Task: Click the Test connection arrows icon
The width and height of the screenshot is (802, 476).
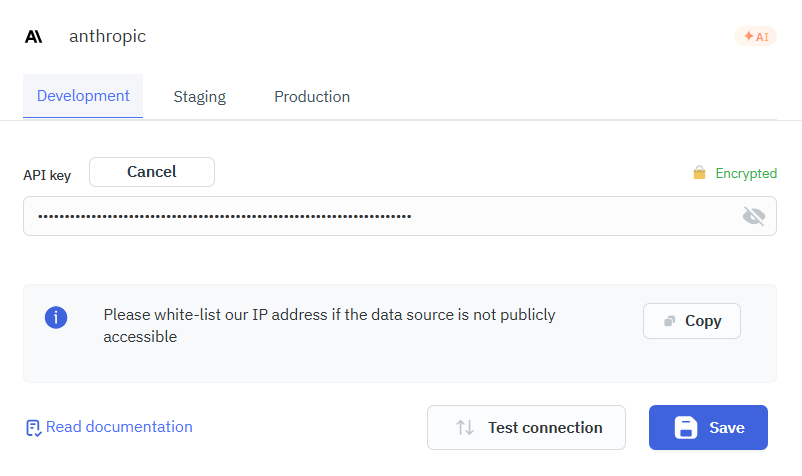Action: [x=465, y=427]
